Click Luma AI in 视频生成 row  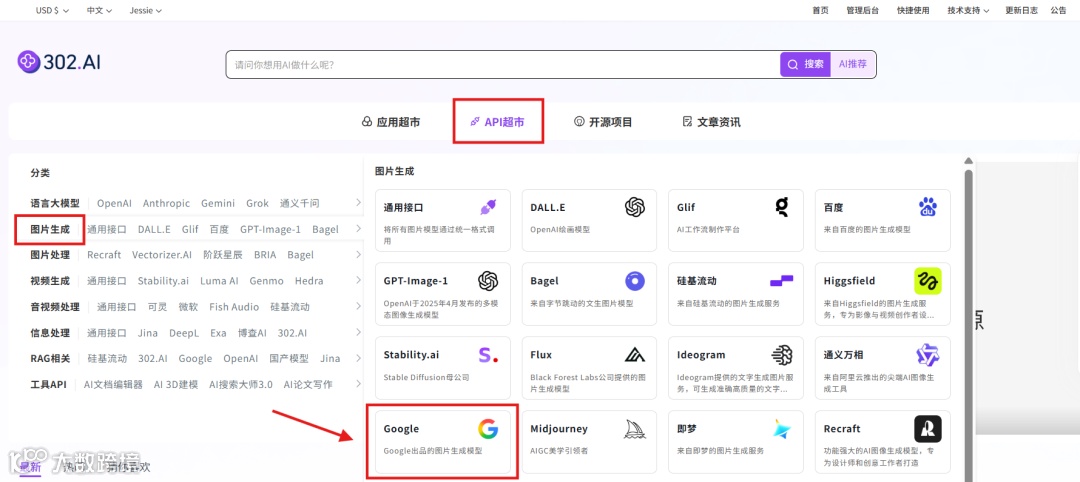point(219,281)
